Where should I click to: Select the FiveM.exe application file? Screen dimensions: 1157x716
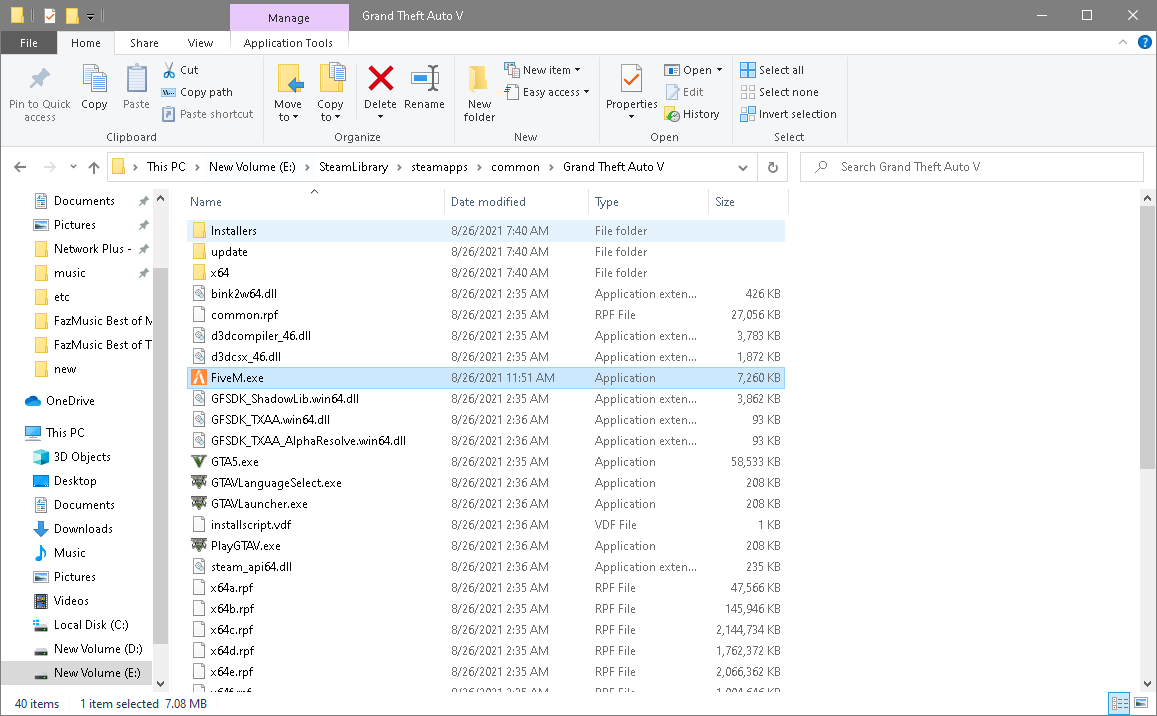486,378
